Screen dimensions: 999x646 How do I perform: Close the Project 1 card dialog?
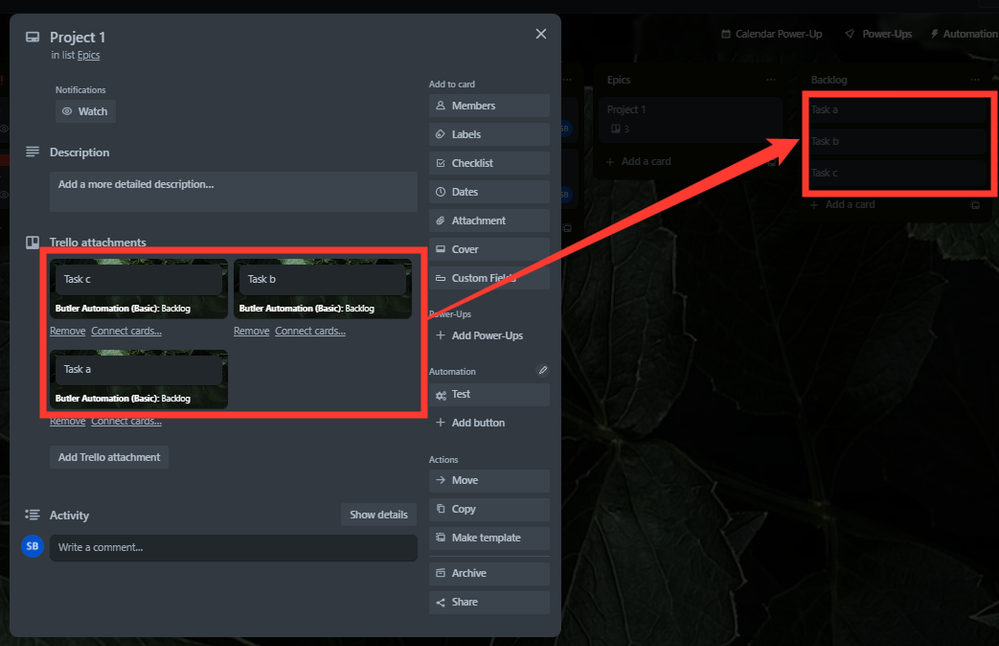pyautogui.click(x=541, y=34)
